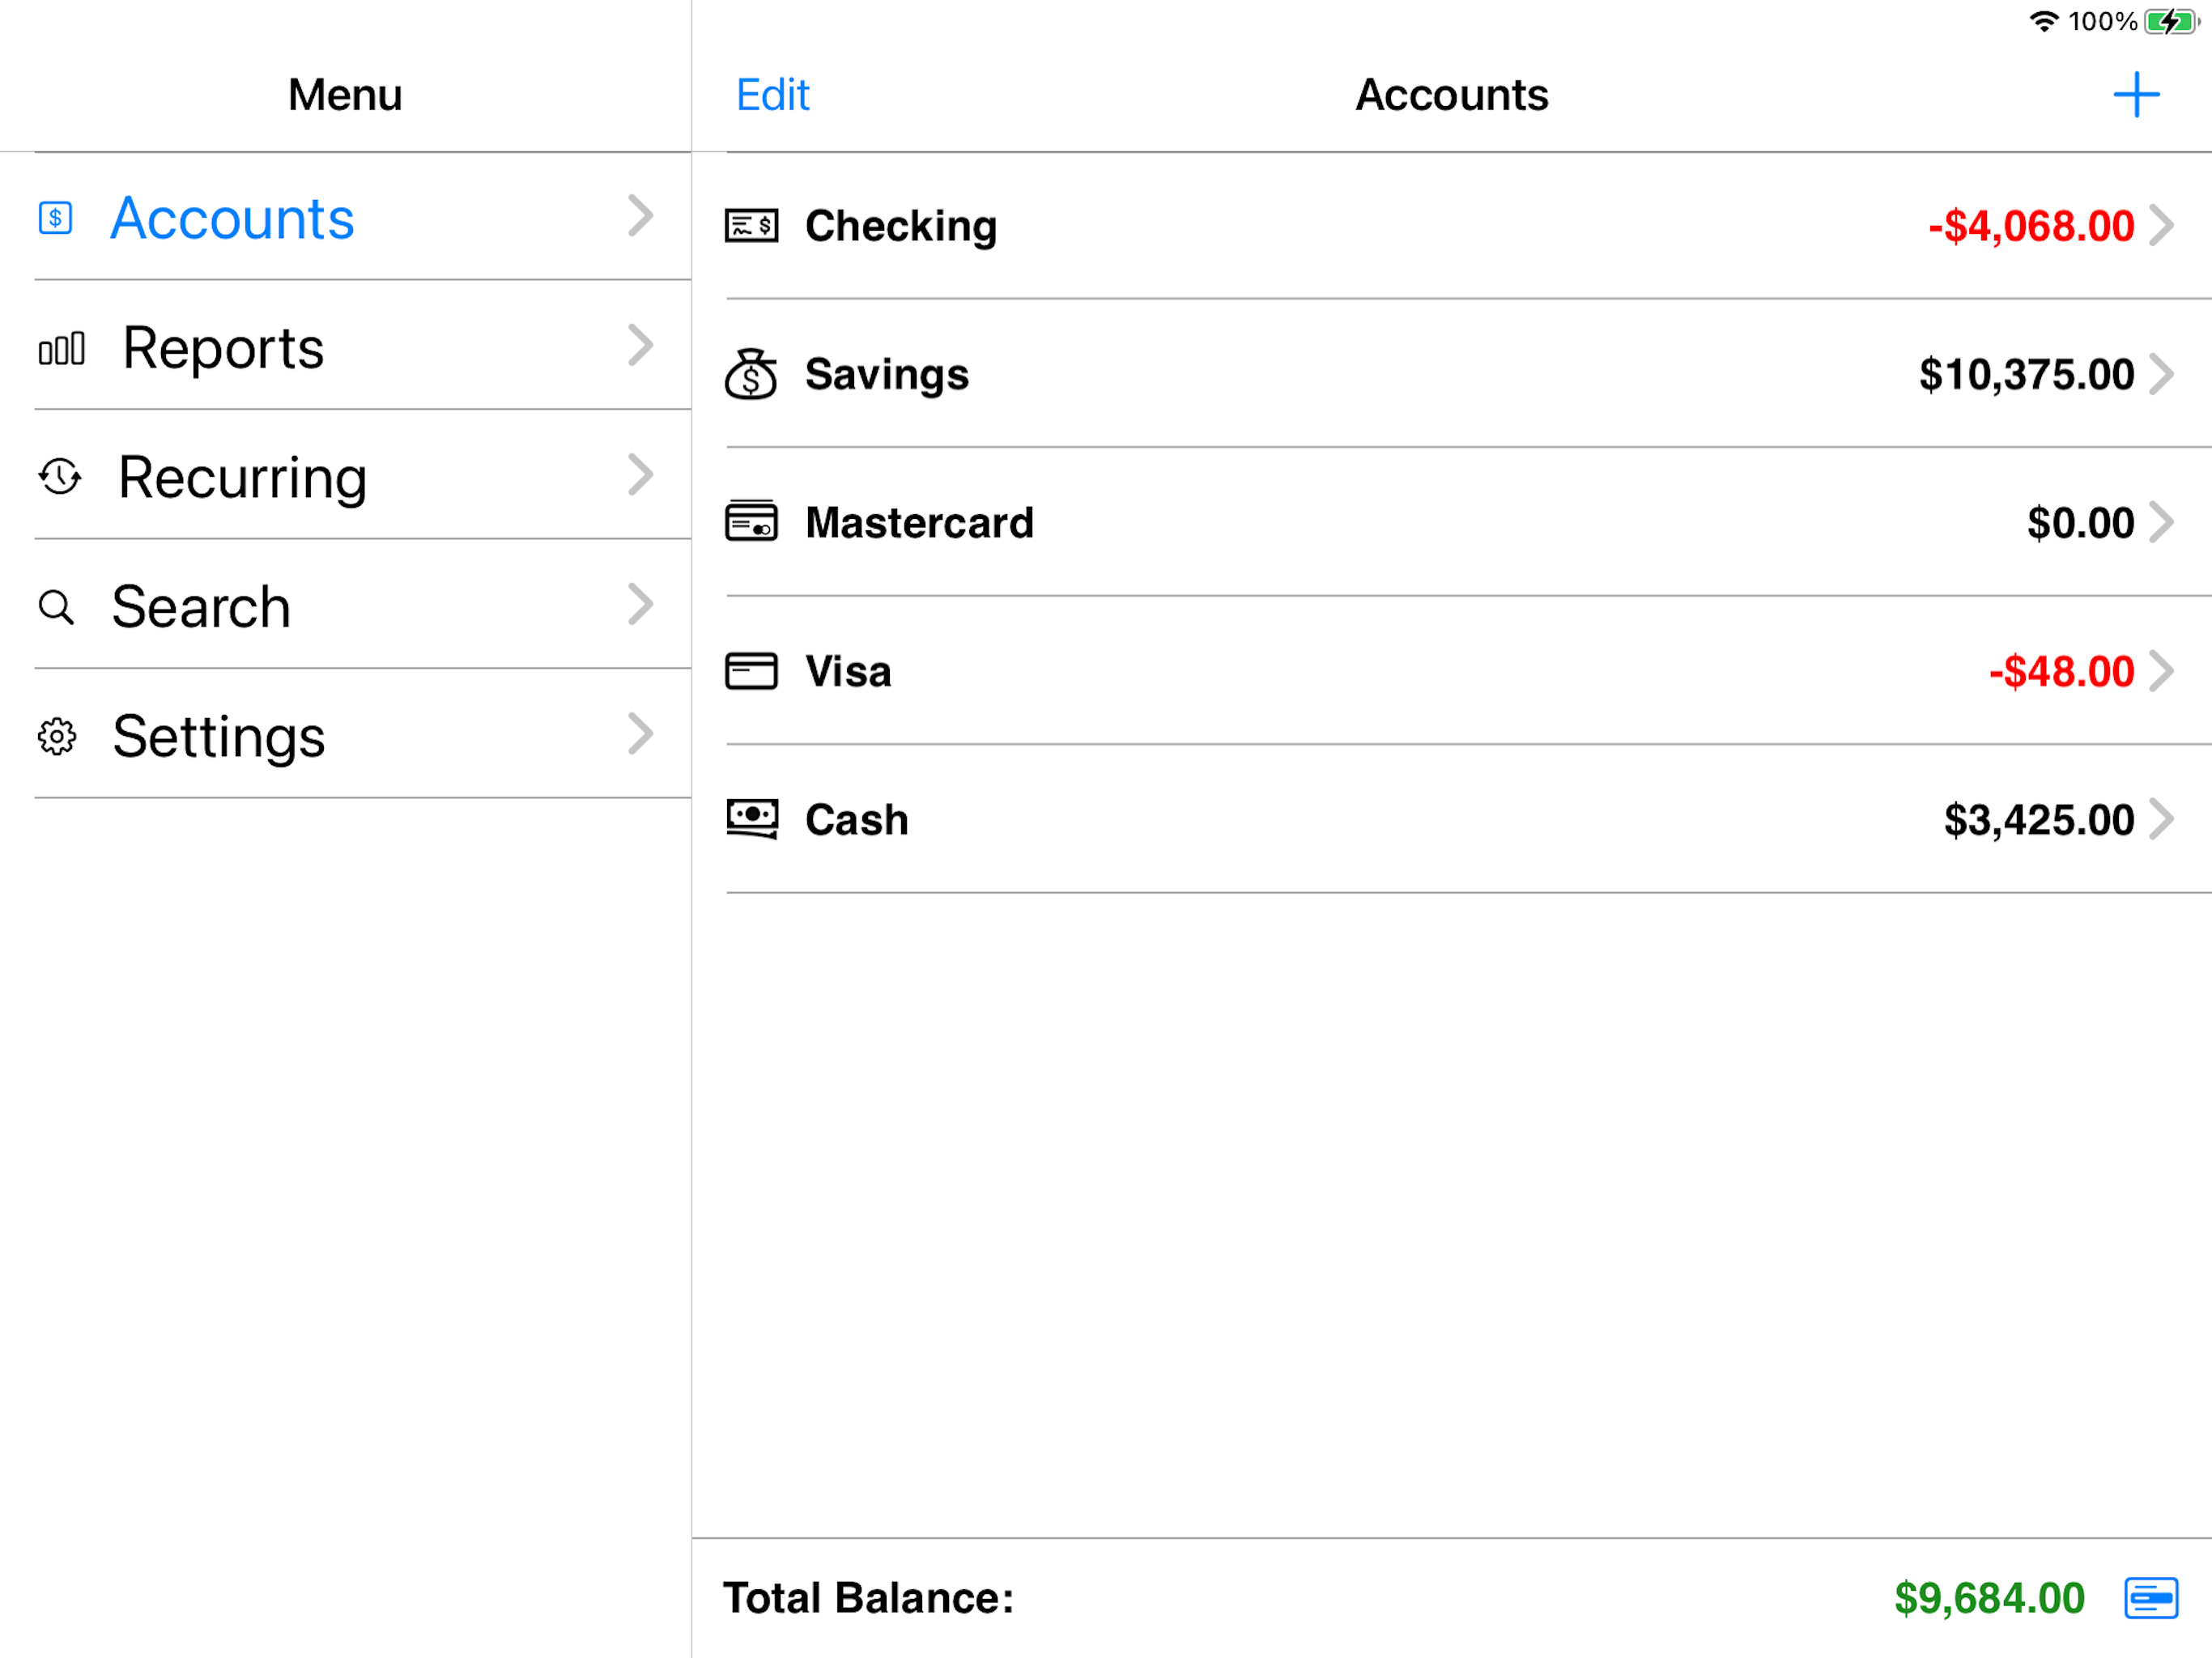This screenshot has width=2212, height=1658.
Task: Click the card icon beside Total Balance
Action: (x=2151, y=1598)
